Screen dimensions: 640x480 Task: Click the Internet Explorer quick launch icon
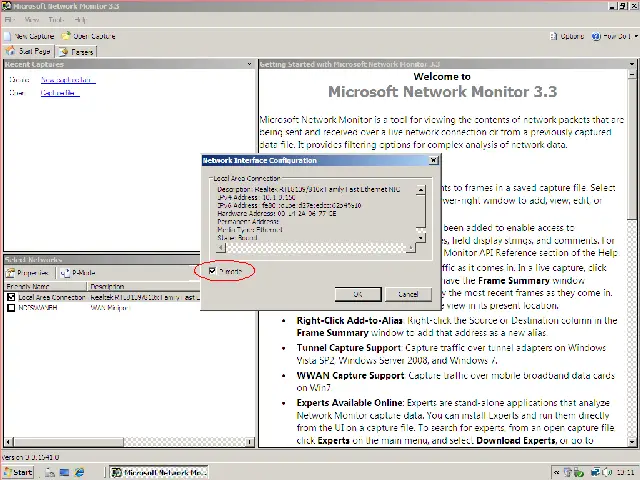[79, 472]
